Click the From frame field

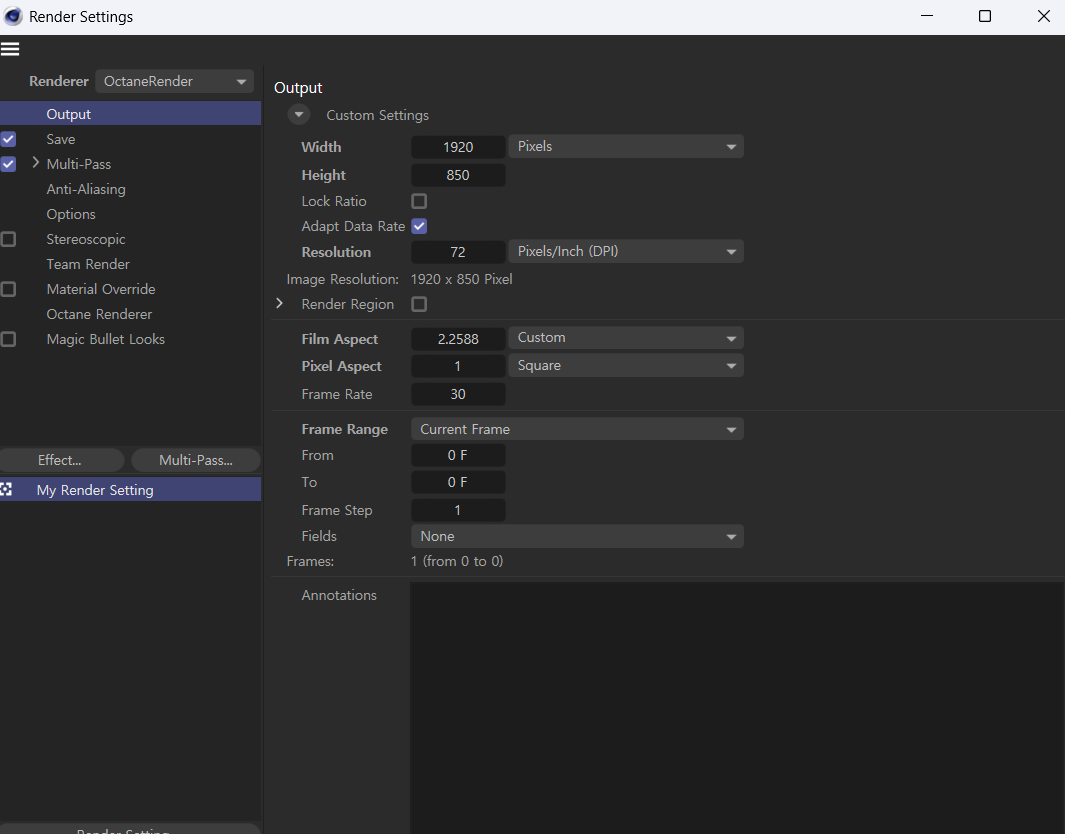point(458,455)
